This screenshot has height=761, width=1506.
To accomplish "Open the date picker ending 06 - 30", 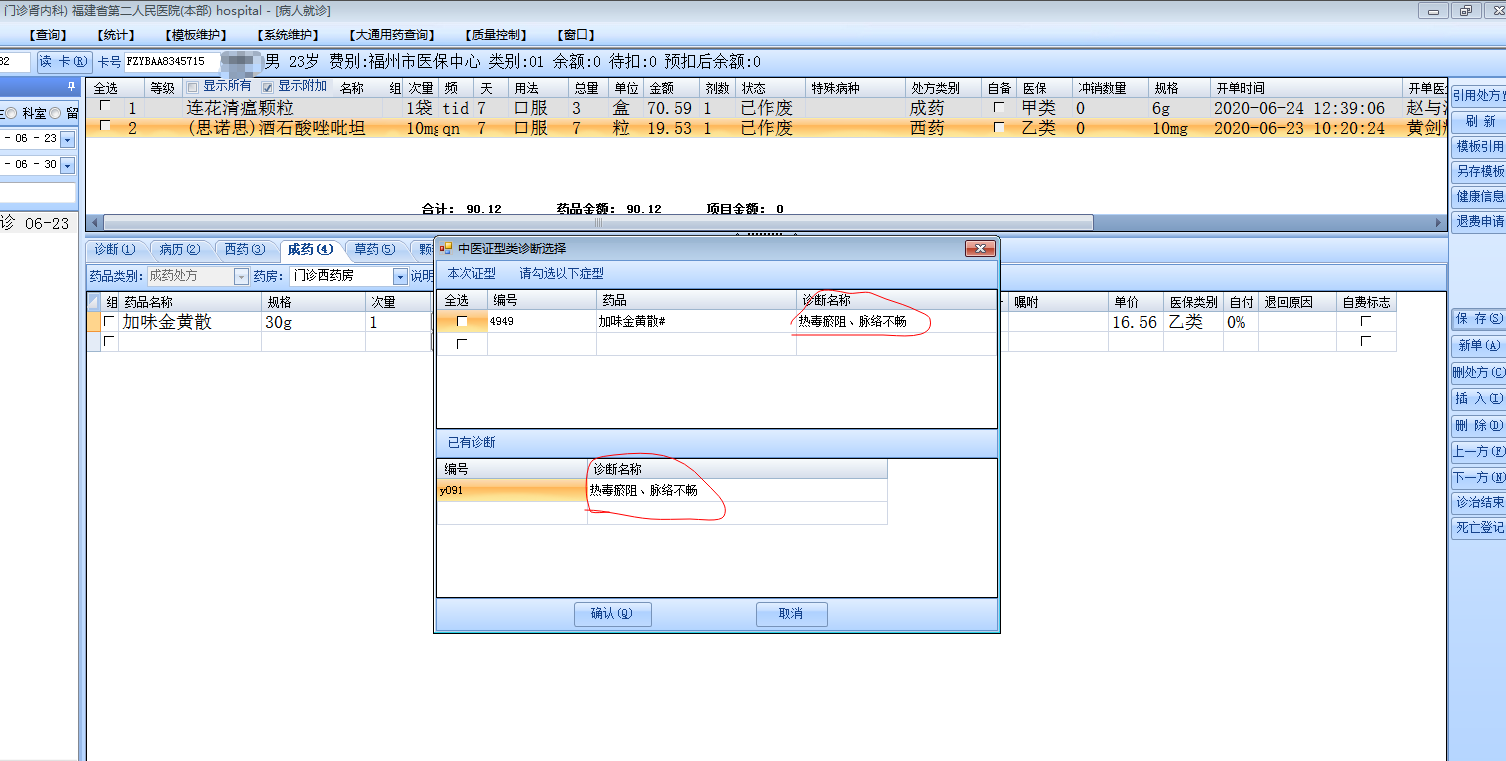I will 67,165.
